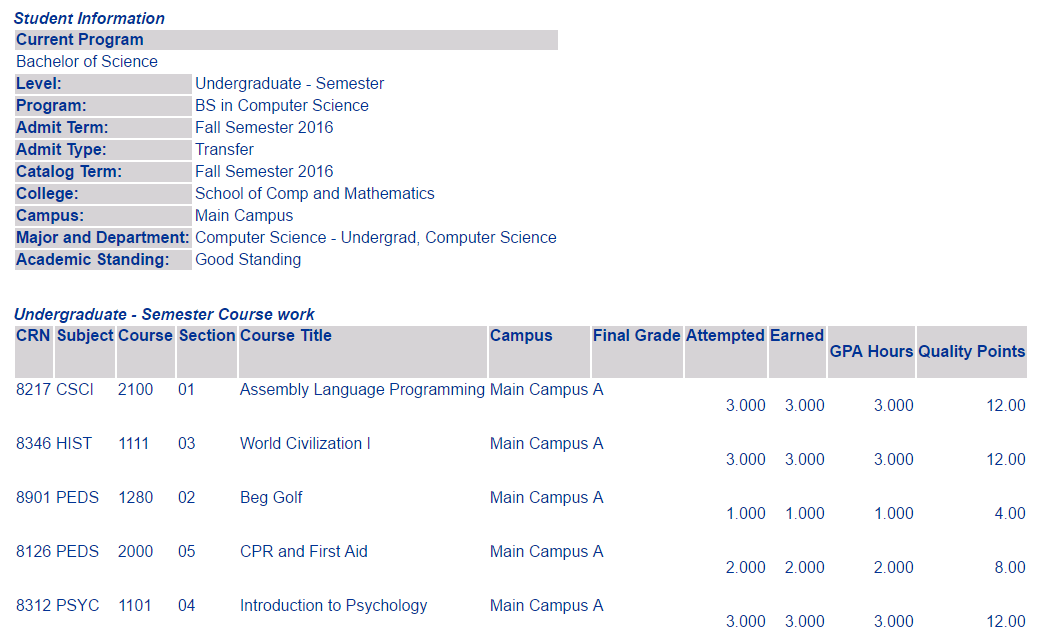The width and height of the screenshot is (1039, 639).
Task: Select Introduction to Psychology course title
Action: [x=333, y=605]
